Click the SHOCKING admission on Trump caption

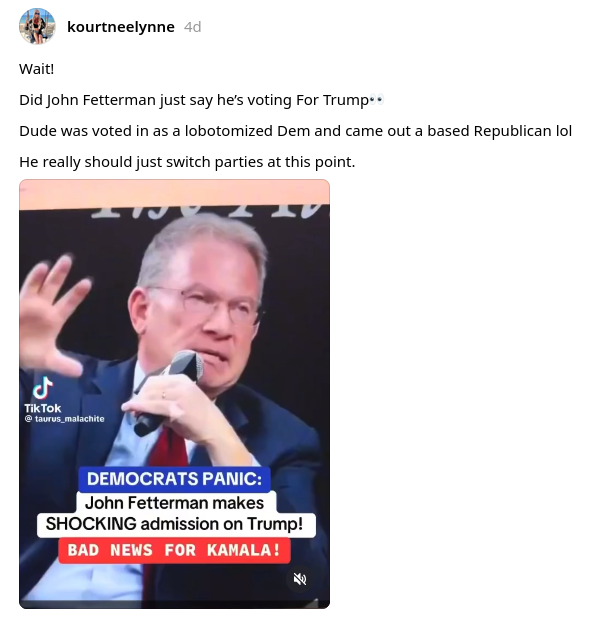click(174, 524)
